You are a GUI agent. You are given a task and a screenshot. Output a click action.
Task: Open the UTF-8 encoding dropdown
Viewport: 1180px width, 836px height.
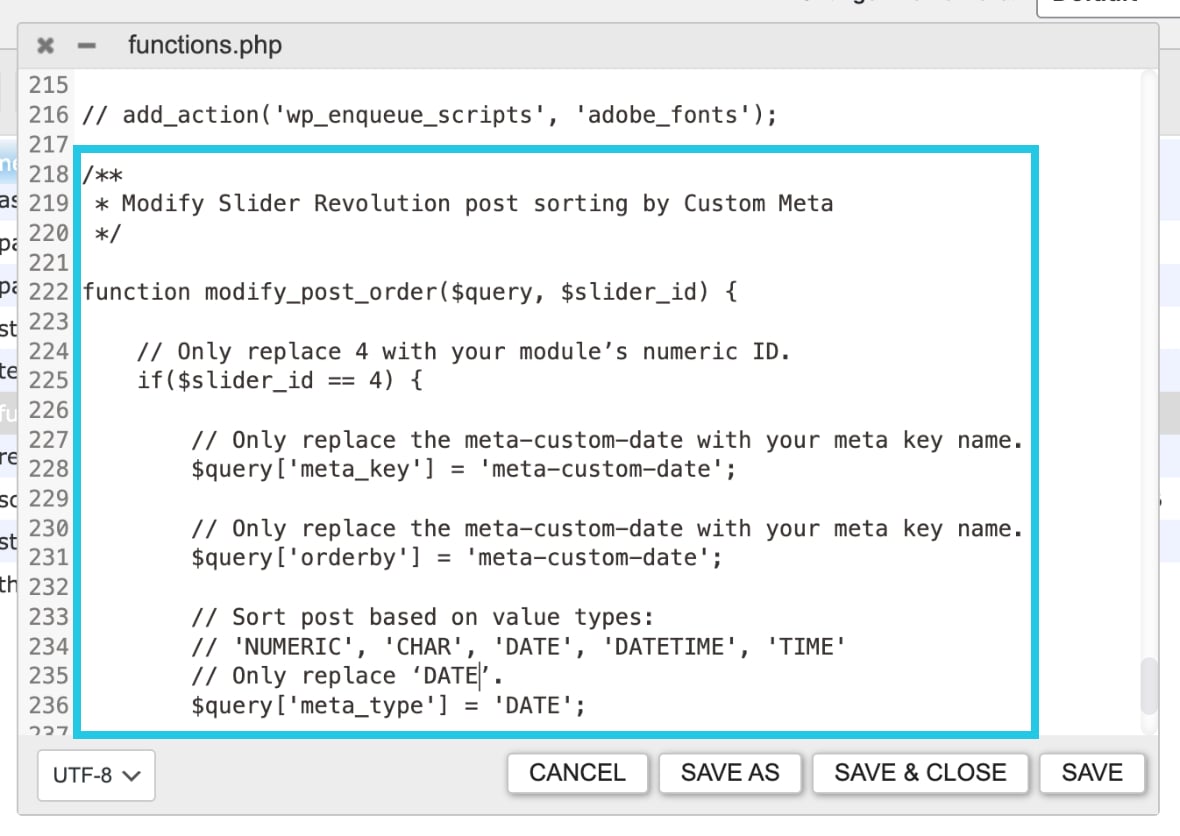coord(96,775)
